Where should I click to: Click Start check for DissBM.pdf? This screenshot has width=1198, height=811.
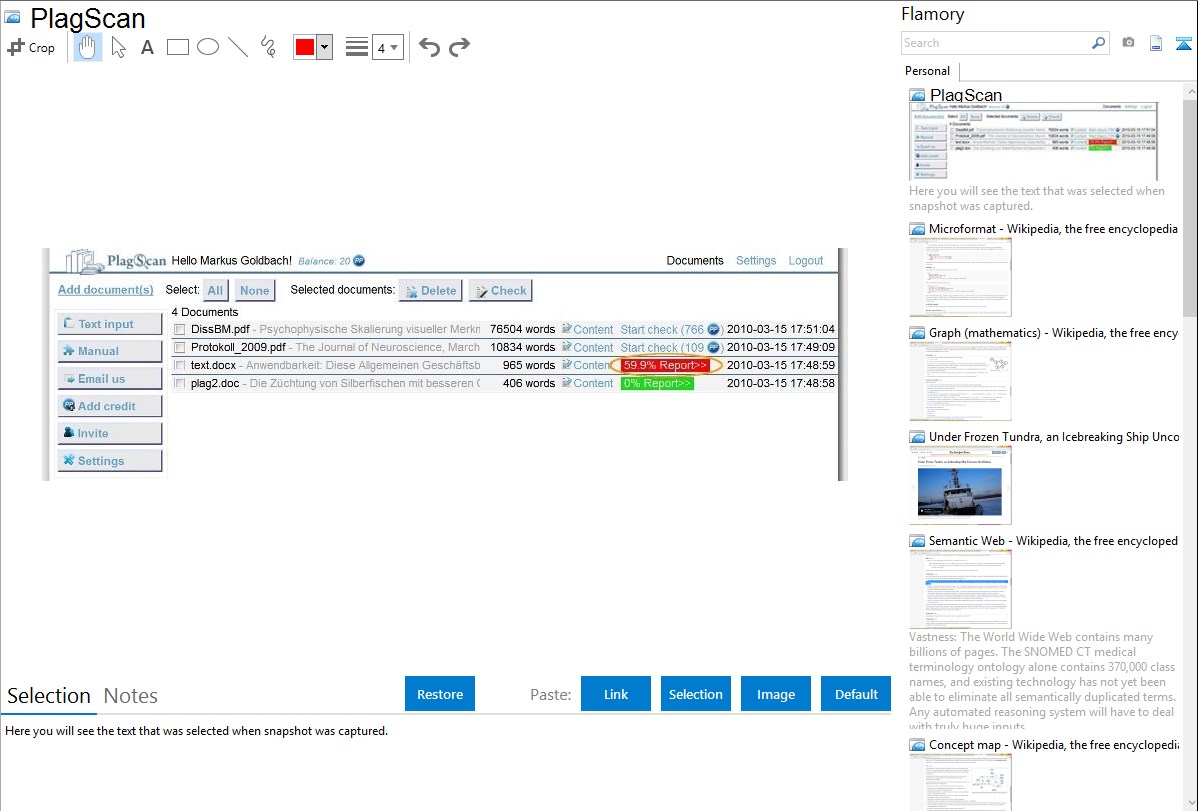(x=670, y=329)
